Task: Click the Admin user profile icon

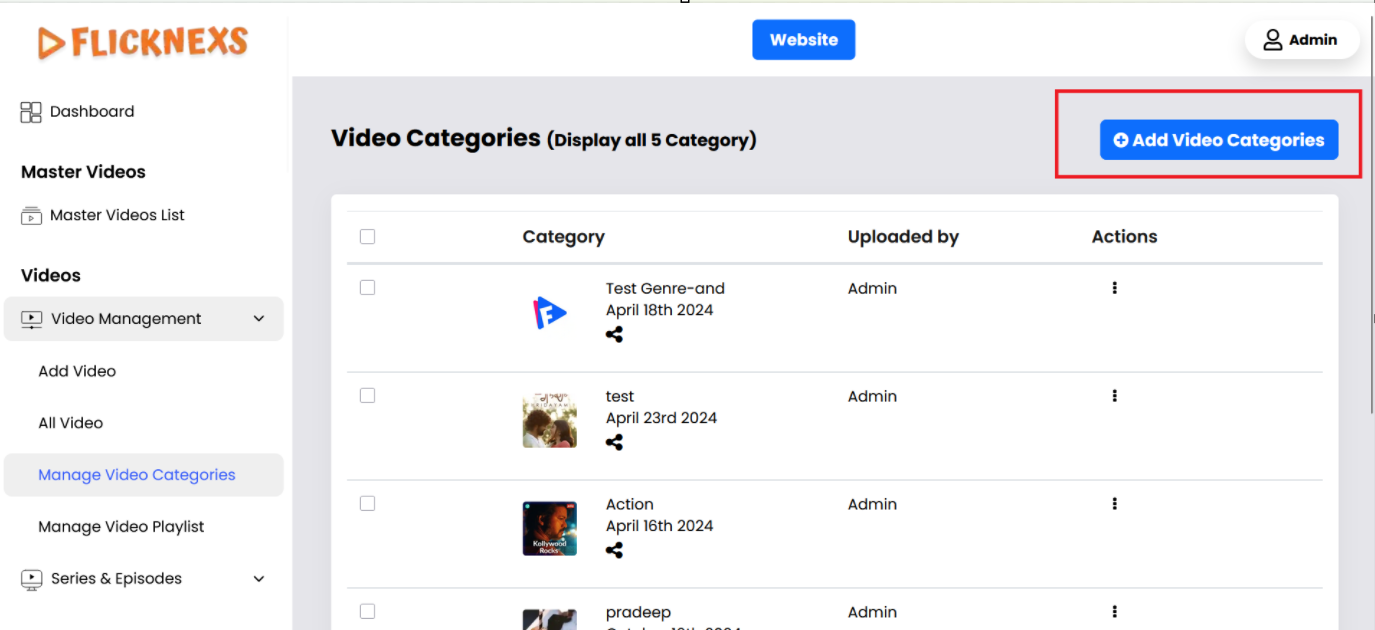Action: pos(1272,40)
